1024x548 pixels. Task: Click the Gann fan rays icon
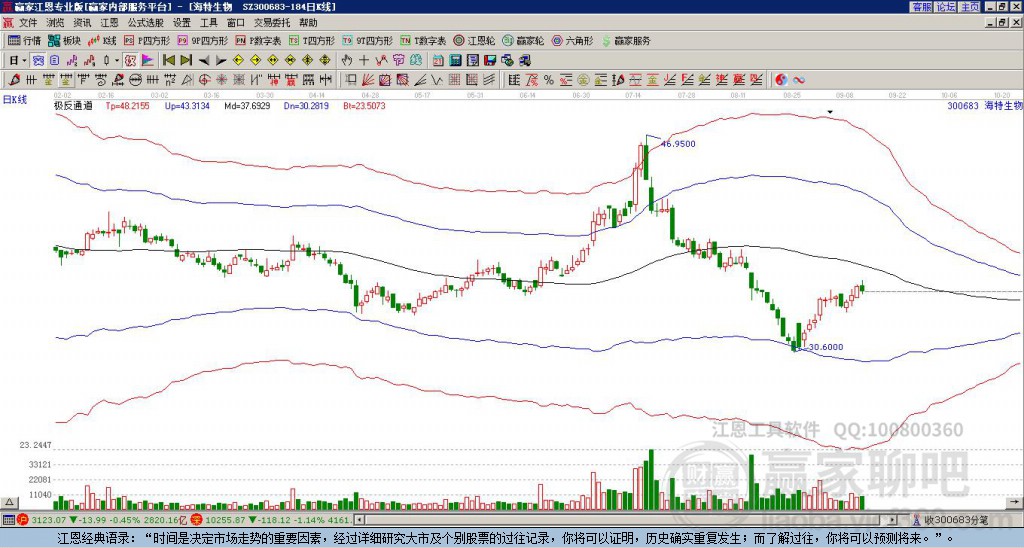[x=368, y=80]
